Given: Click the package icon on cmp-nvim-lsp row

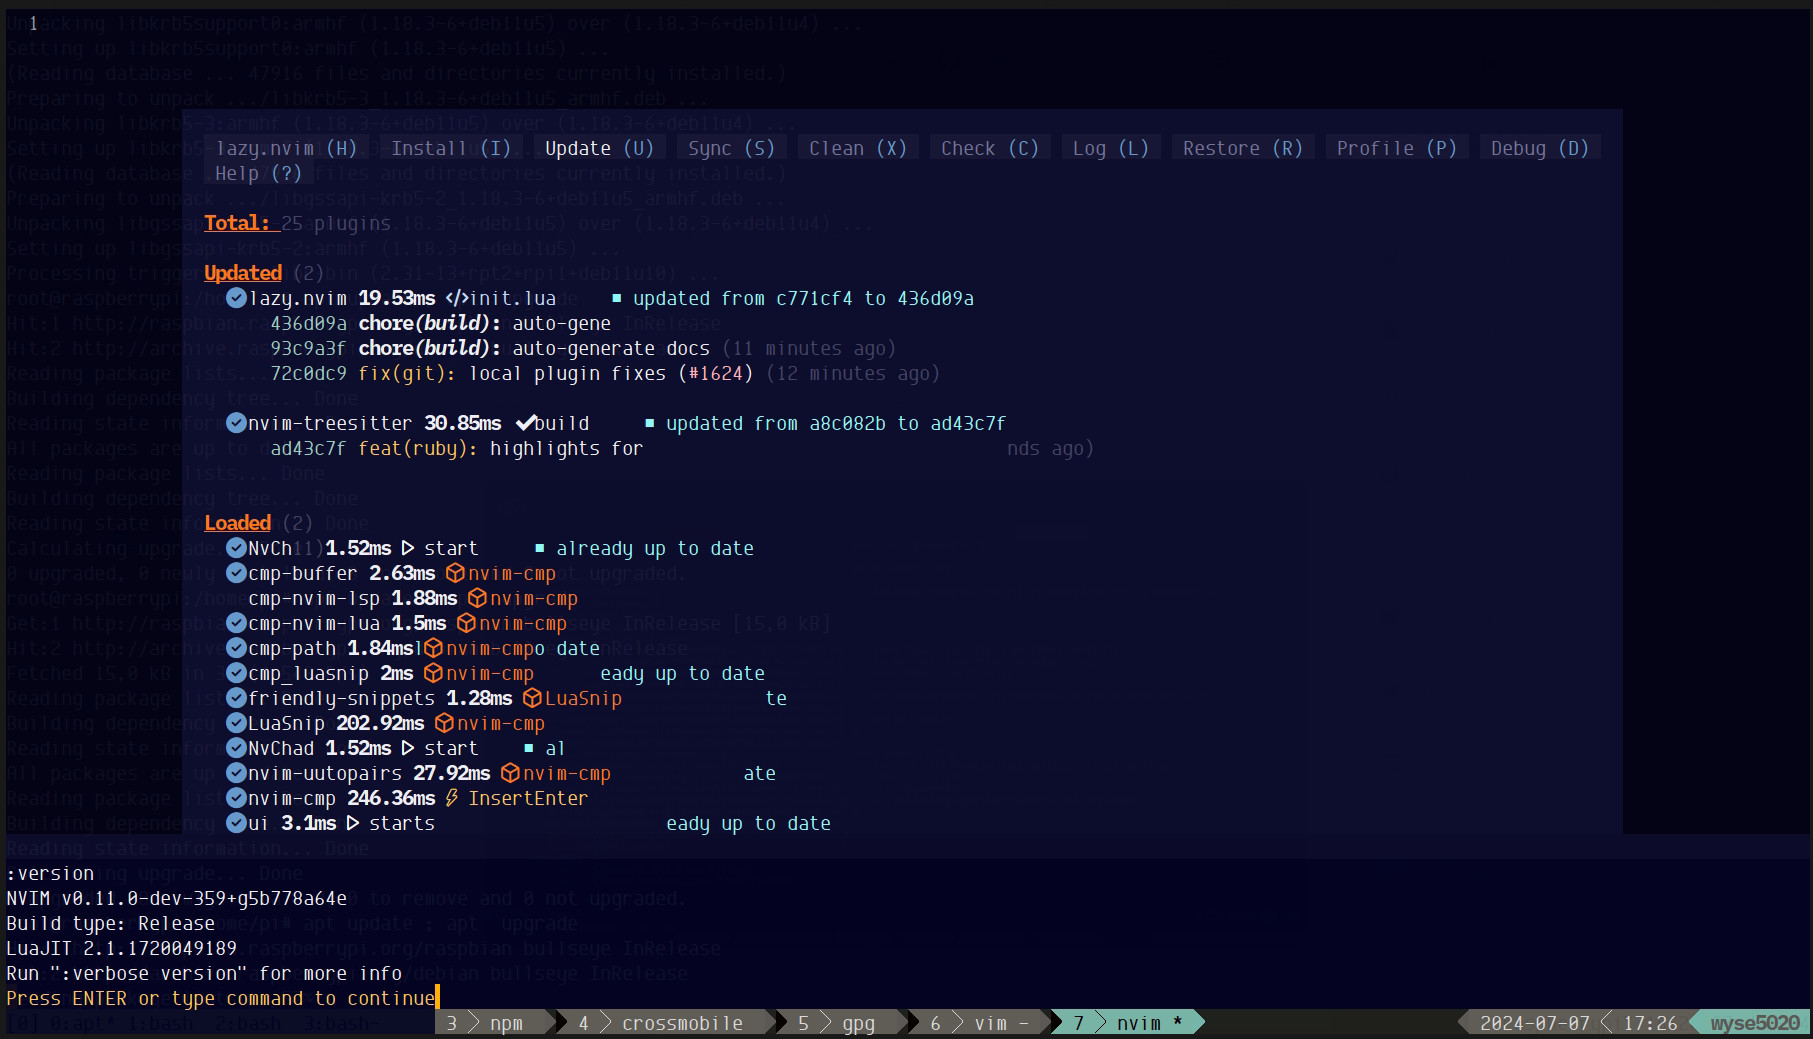Looking at the screenshot, I should 477,598.
